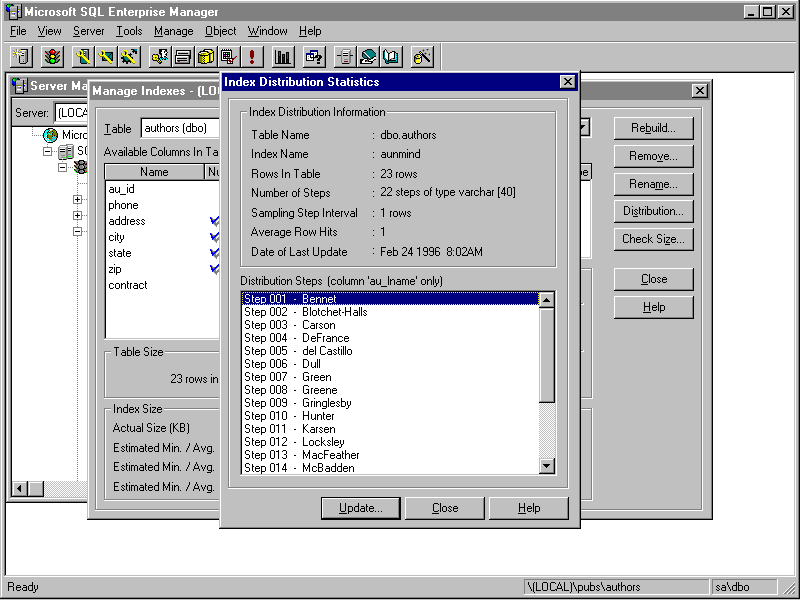
Task: Toggle the checkmark in the city row
Action: (214, 237)
